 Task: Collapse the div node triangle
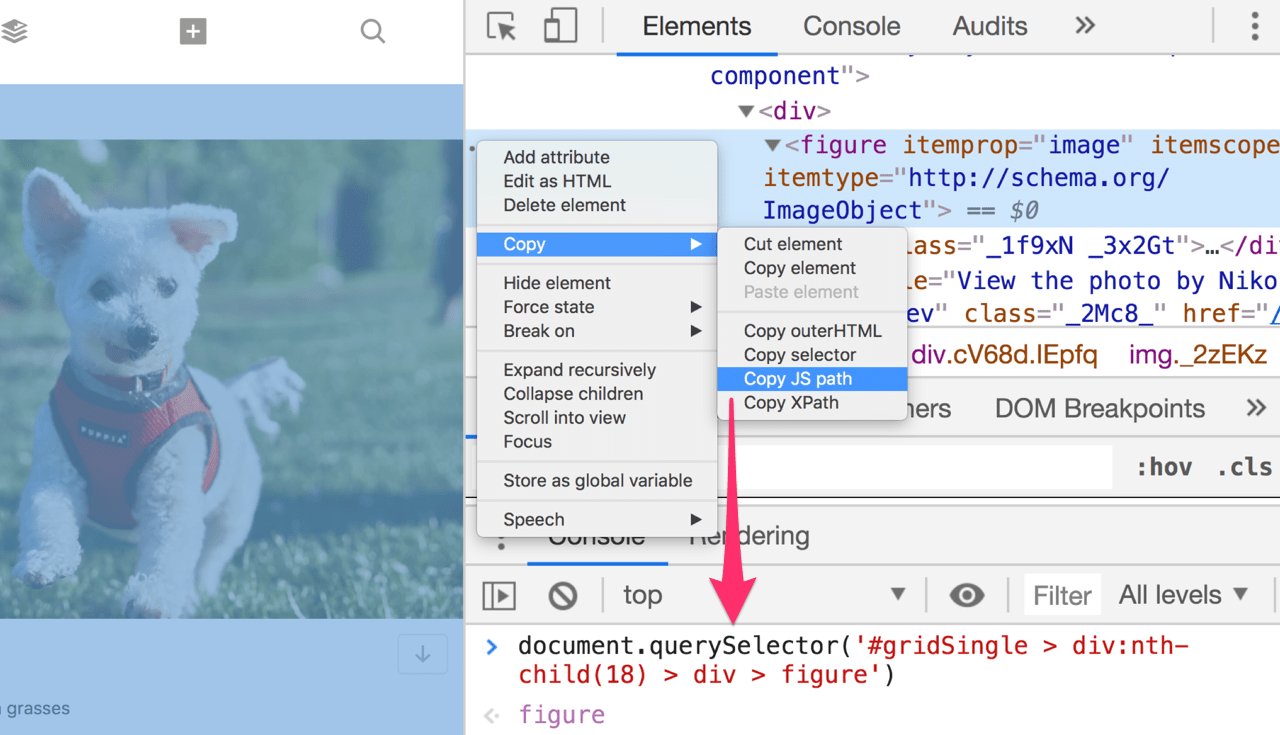coord(746,111)
